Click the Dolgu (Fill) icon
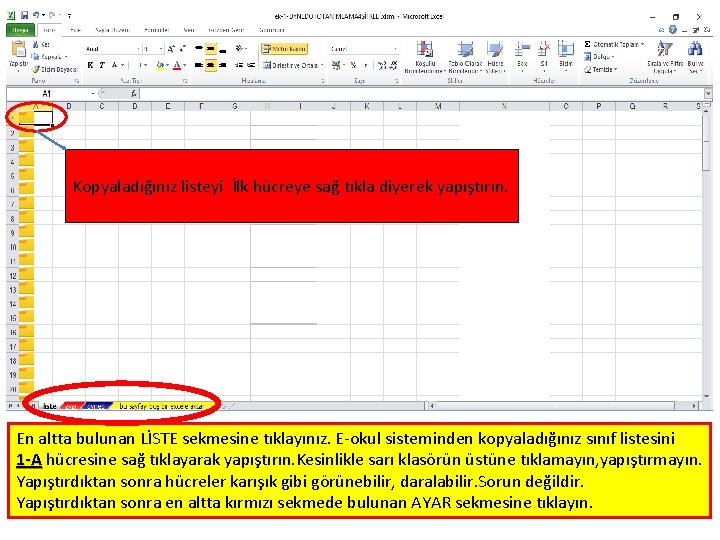Image resolution: width=720 pixels, height=540 pixels. 588,56
